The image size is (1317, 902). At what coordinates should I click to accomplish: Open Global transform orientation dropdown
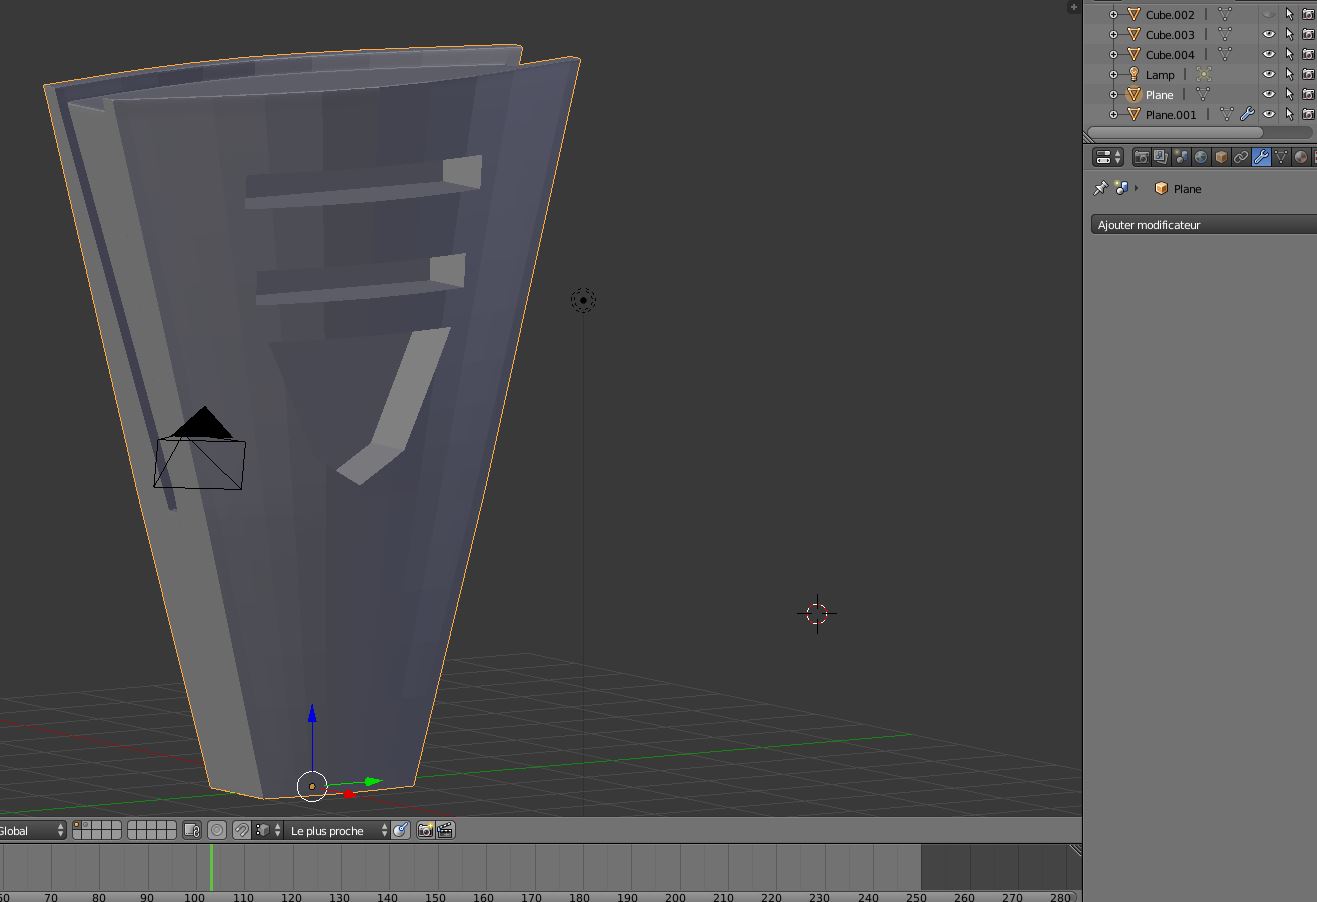pyautogui.click(x=32, y=830)
